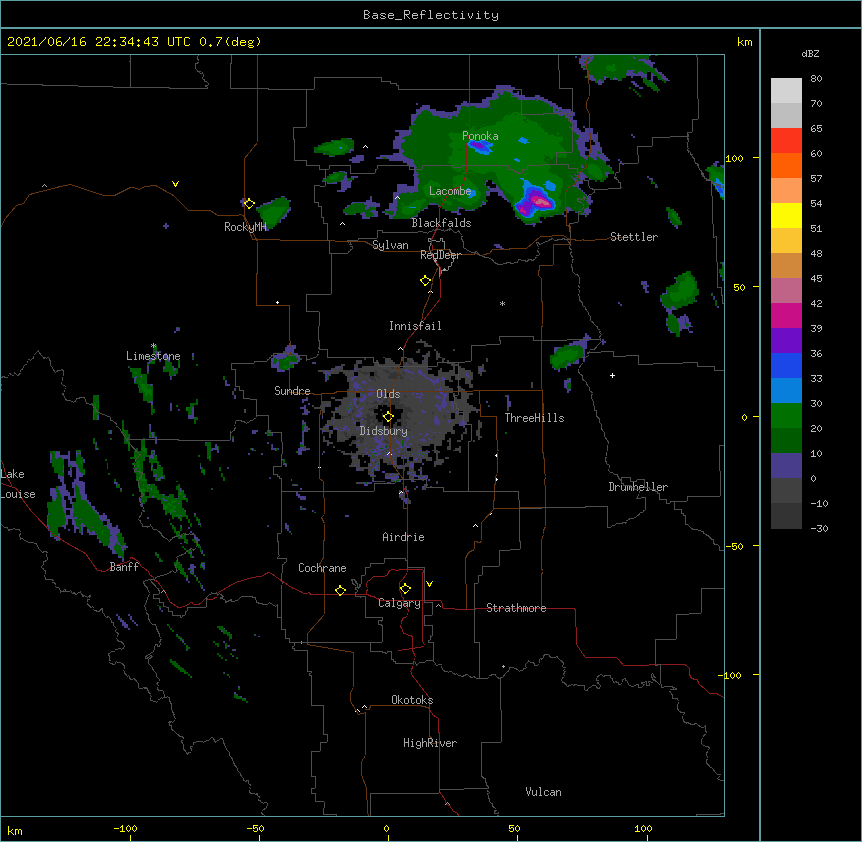Click the RockyMH label
The width and height of the screenshot is (862, 842).
[245, 227]
